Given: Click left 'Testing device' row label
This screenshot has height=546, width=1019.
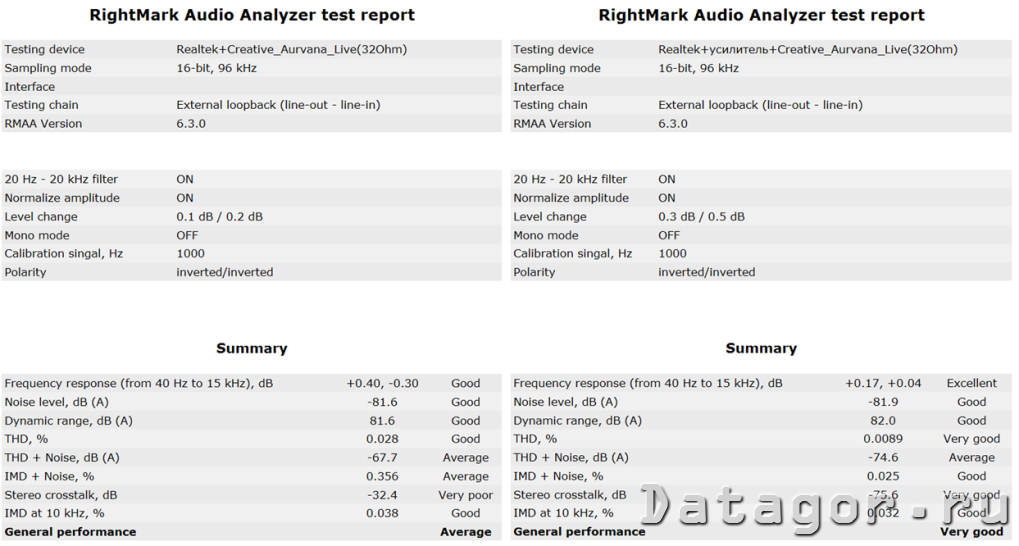Looking at the screenshot, I should [x=44, y=49].
